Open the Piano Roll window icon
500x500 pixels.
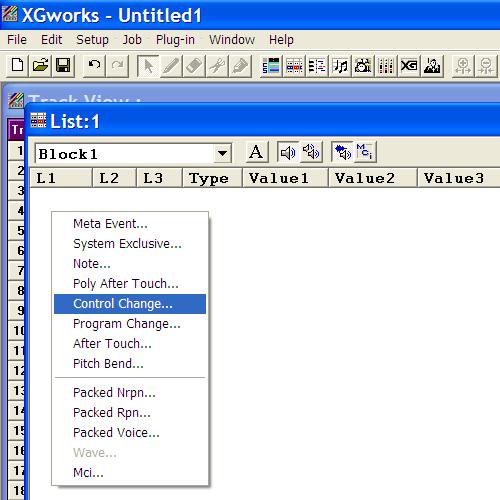coord(317,65)
